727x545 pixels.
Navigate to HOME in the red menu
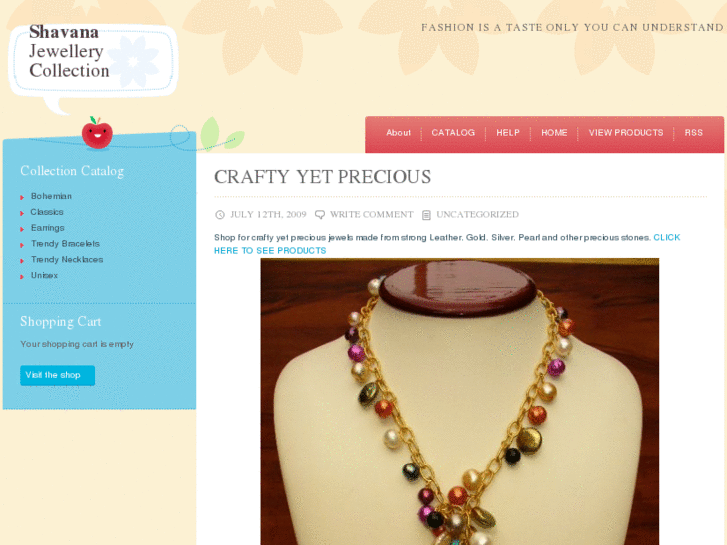[554, 133]
